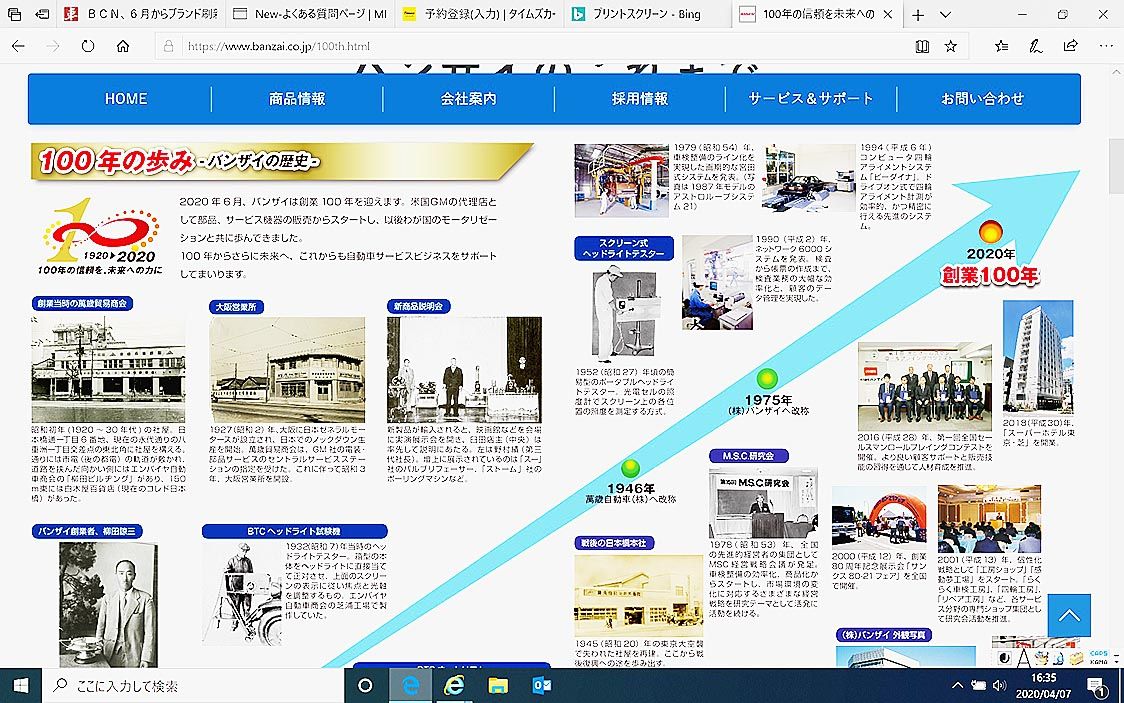Switch to the BCN、6月からブランド別 tab
1124x703 pixels.
(140, 14)
